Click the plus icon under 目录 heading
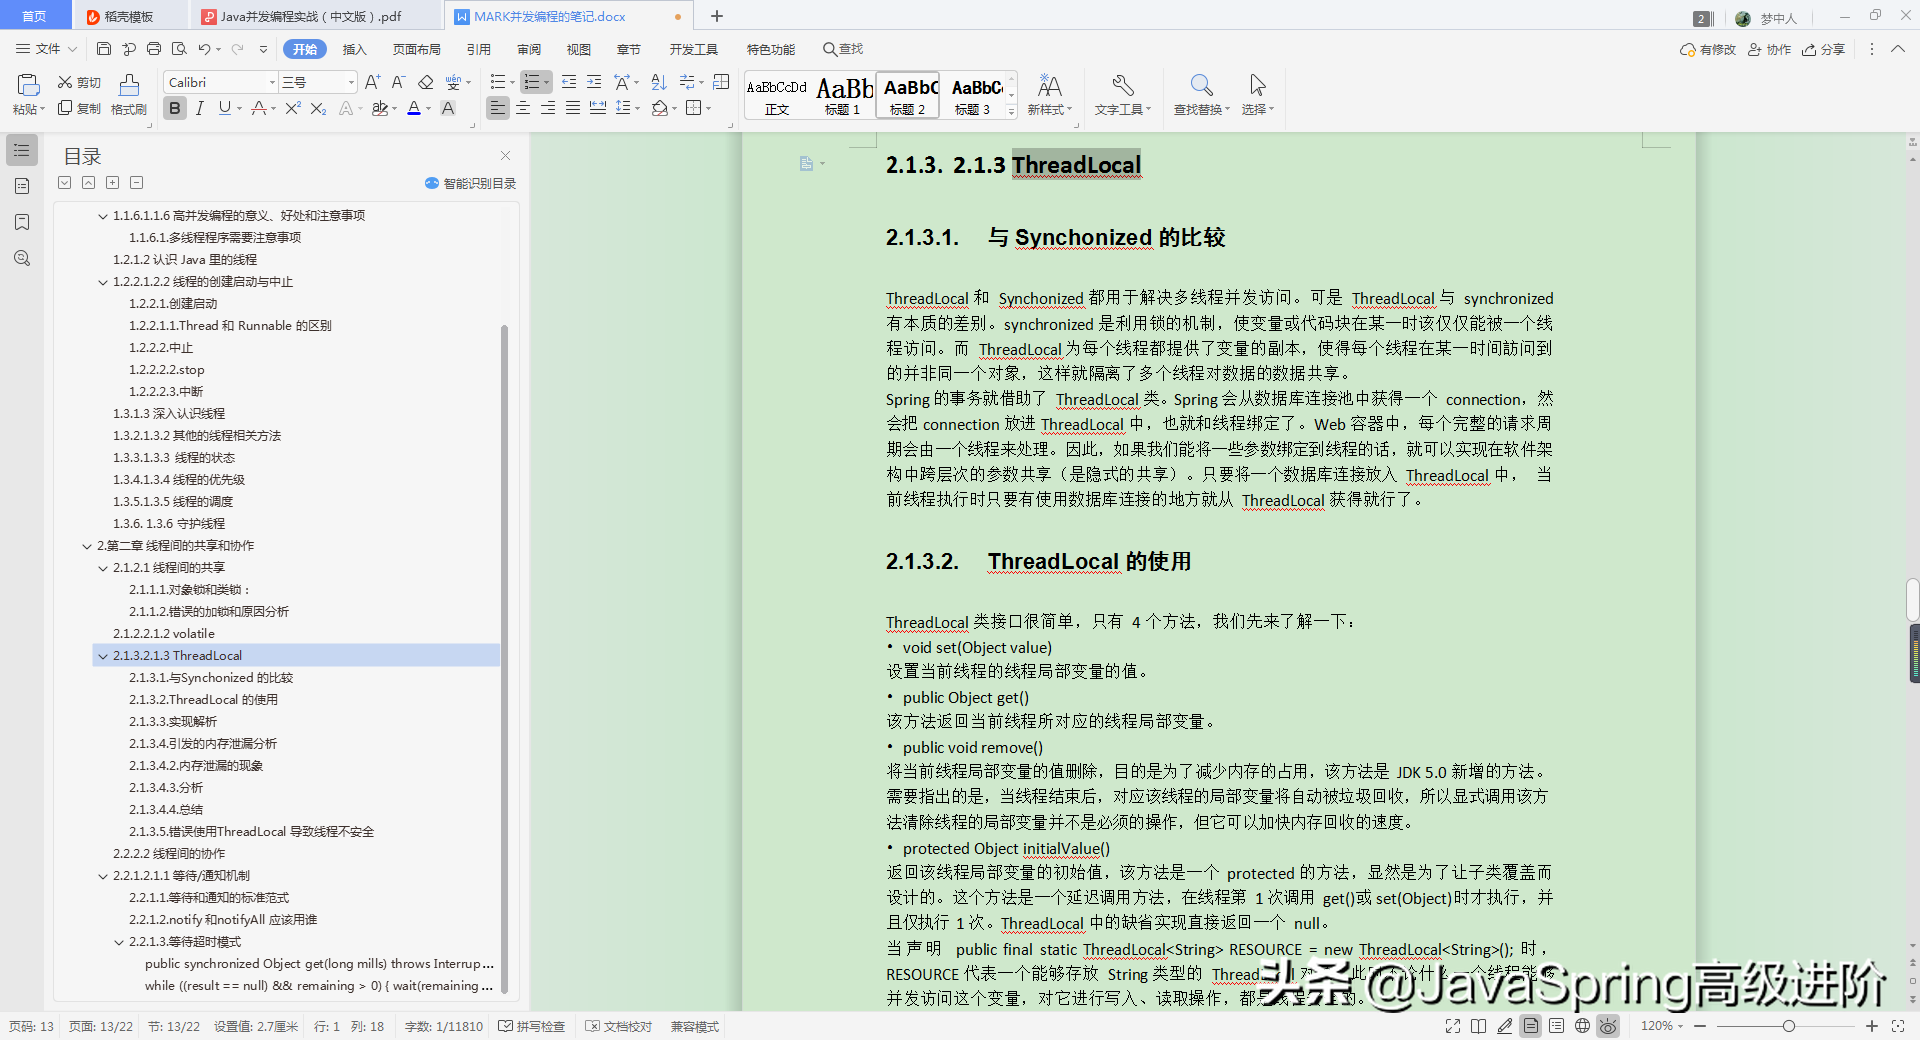Image resolution: width=1920 pixels, height=1040 pixels. [113, 182]
